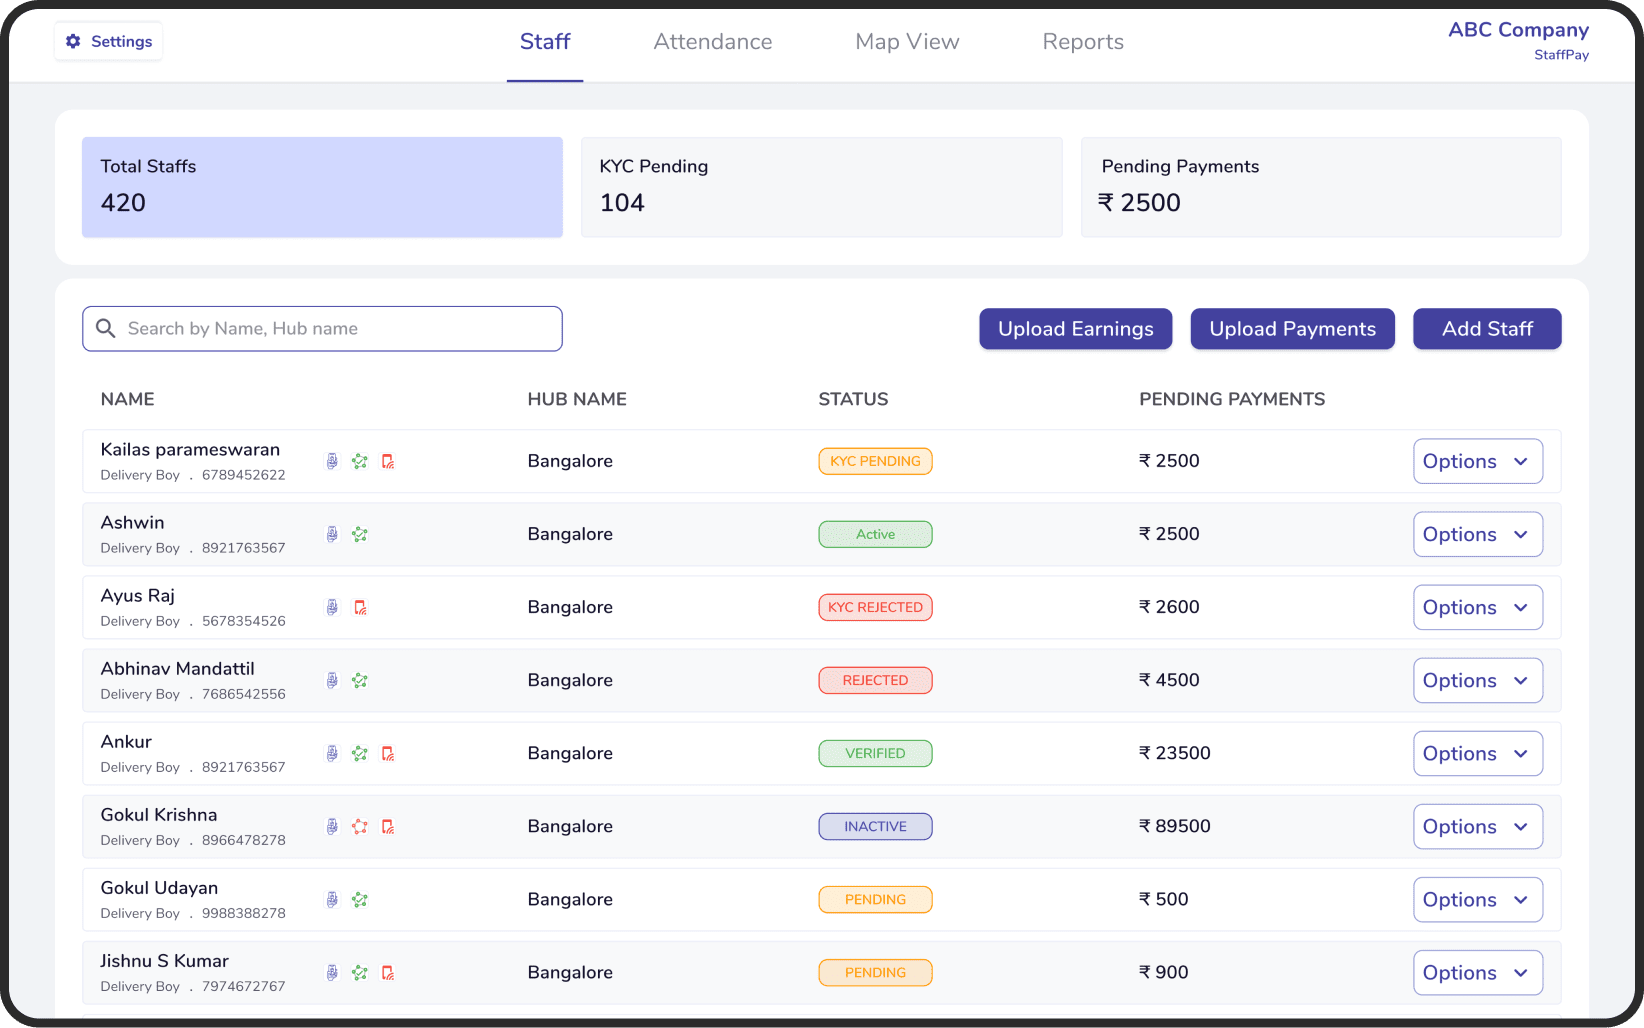The width and height of the screenshot is (1644, 1028).
Task: Click the Add Staff button
Action: click(1487, 328)
